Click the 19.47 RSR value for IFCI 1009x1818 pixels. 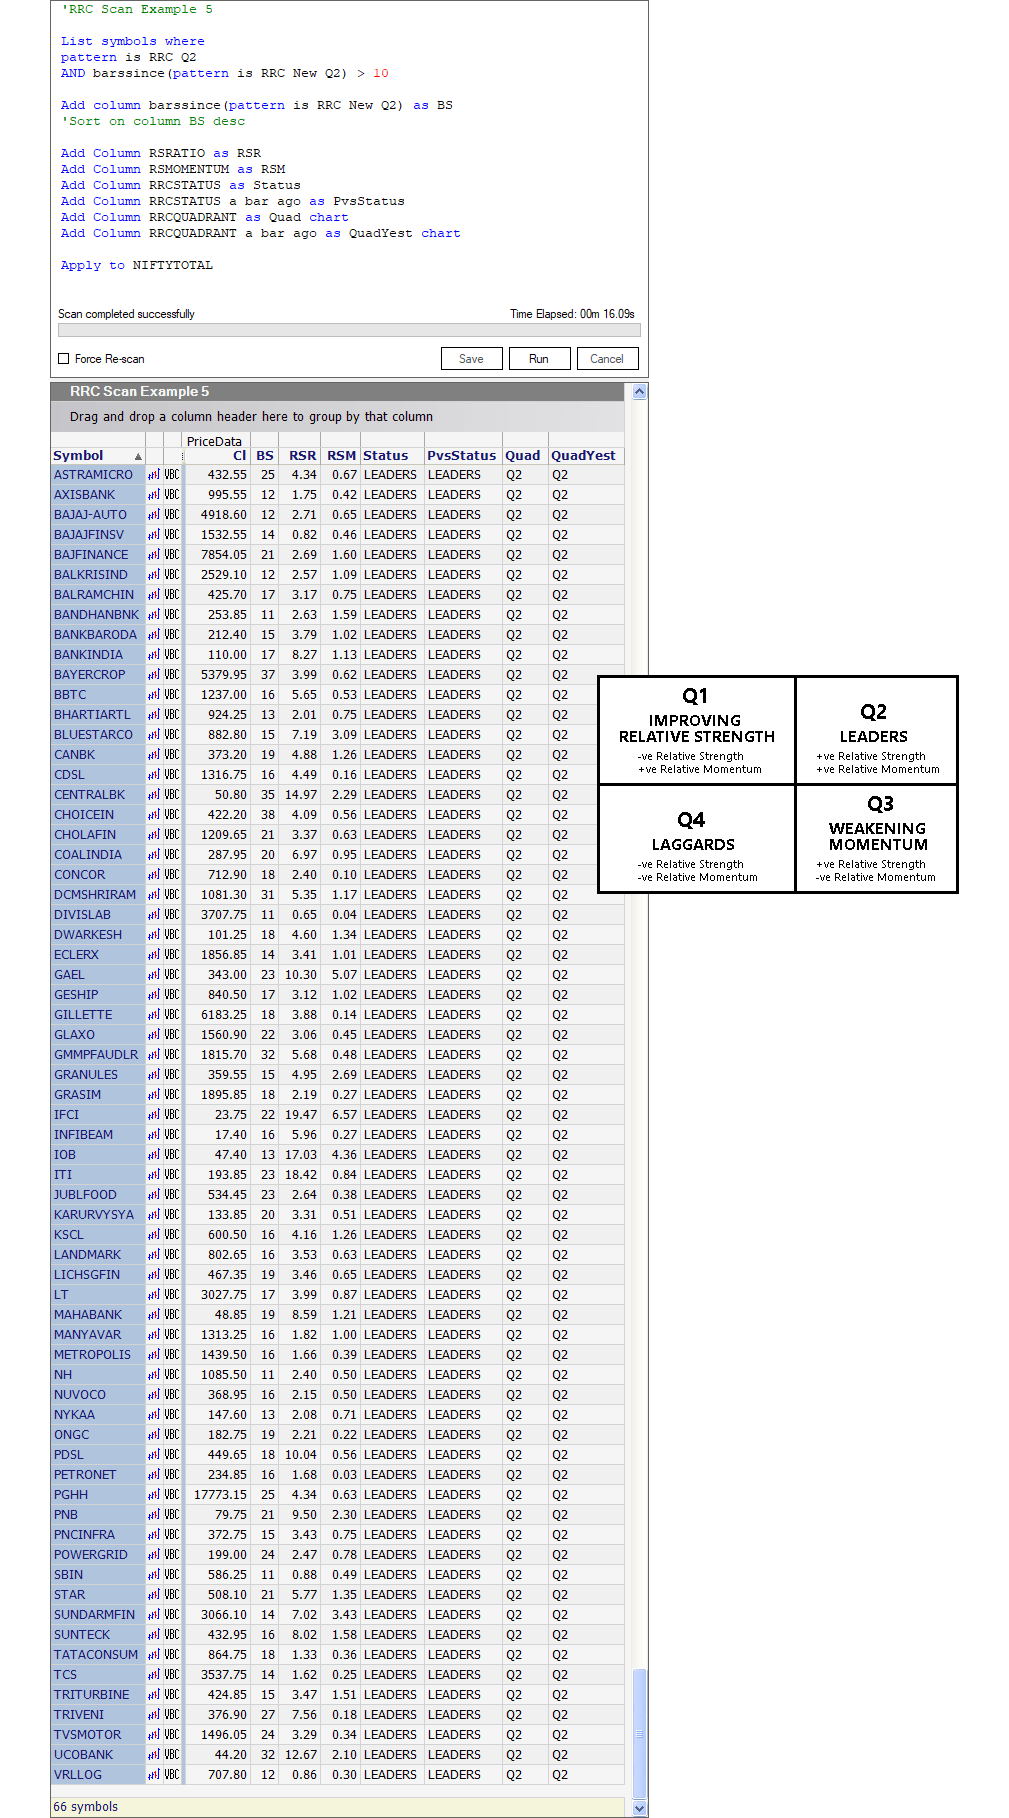(301, 1115)
